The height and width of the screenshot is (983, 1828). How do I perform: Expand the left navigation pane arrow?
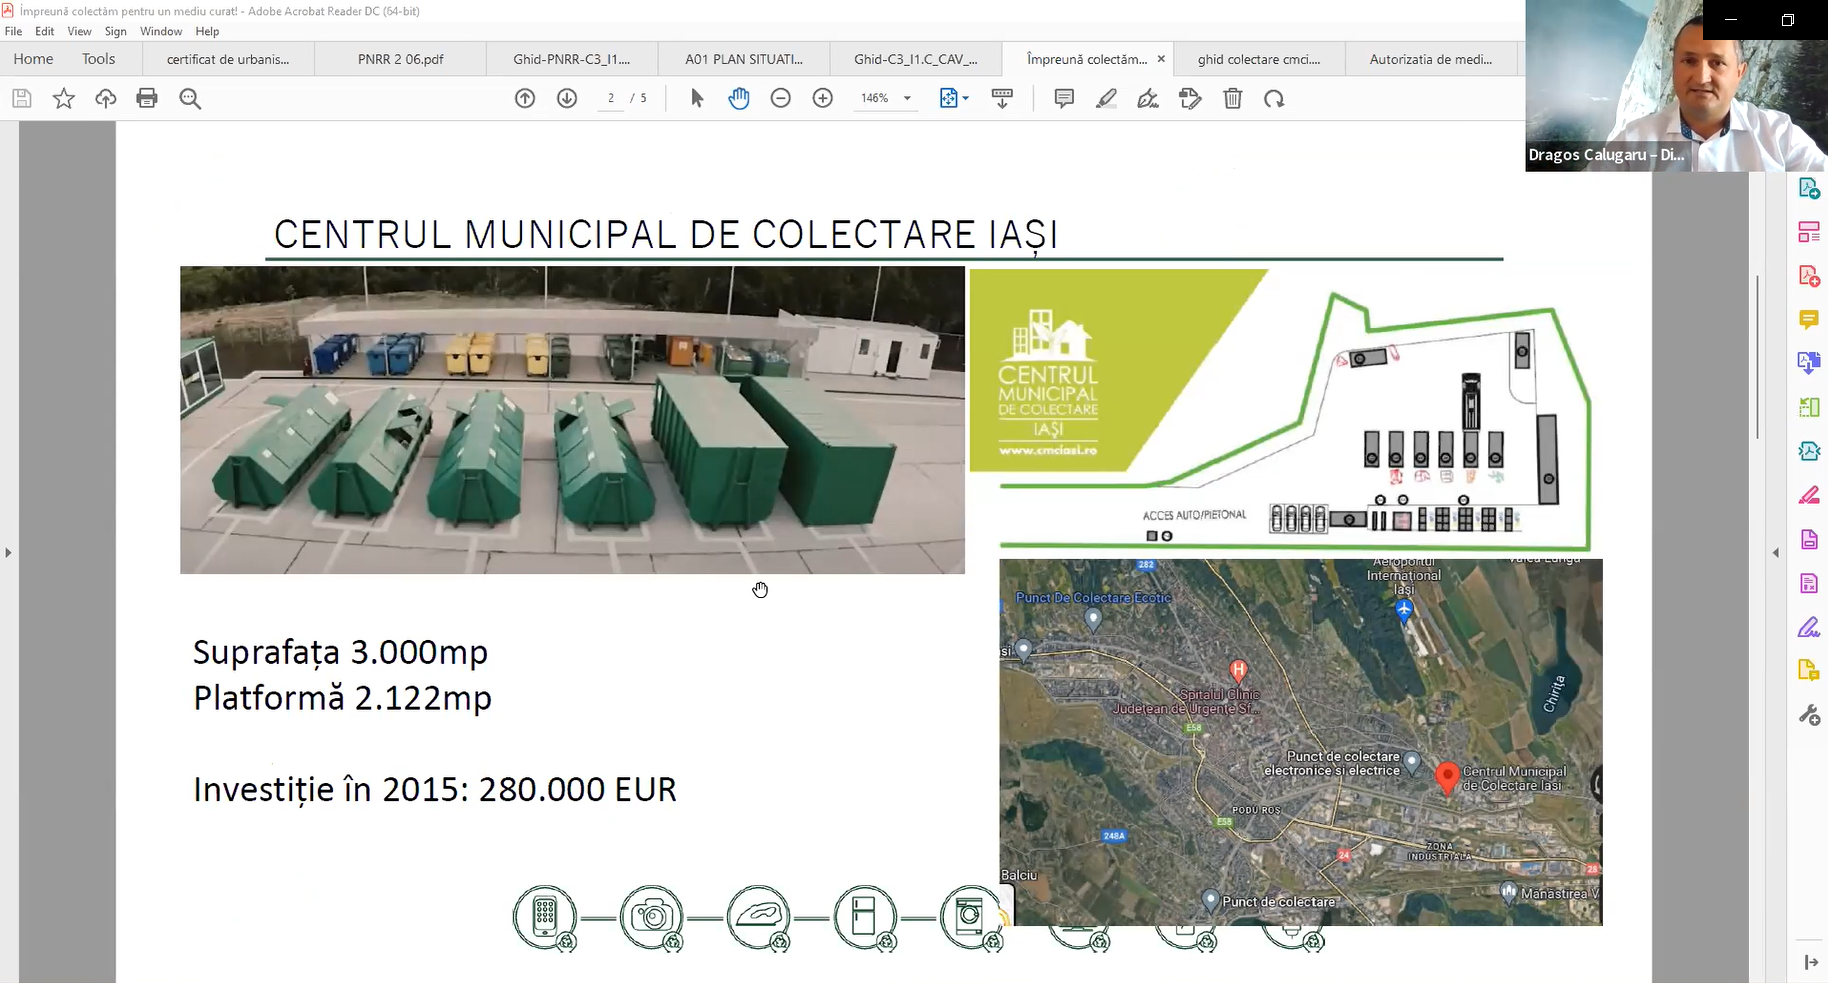[8, 552]
